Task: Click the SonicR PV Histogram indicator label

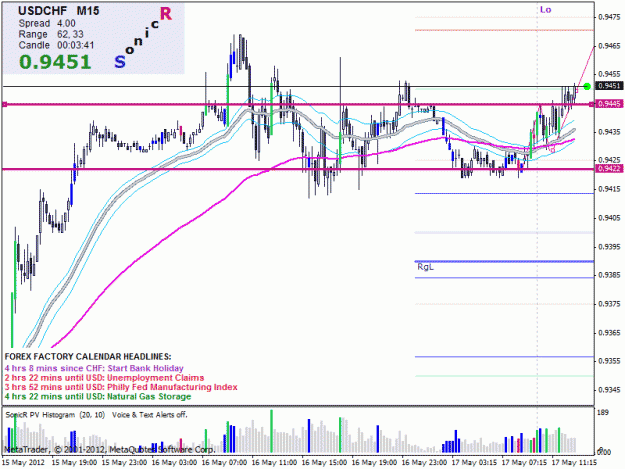Action: (x=55, y=415)
